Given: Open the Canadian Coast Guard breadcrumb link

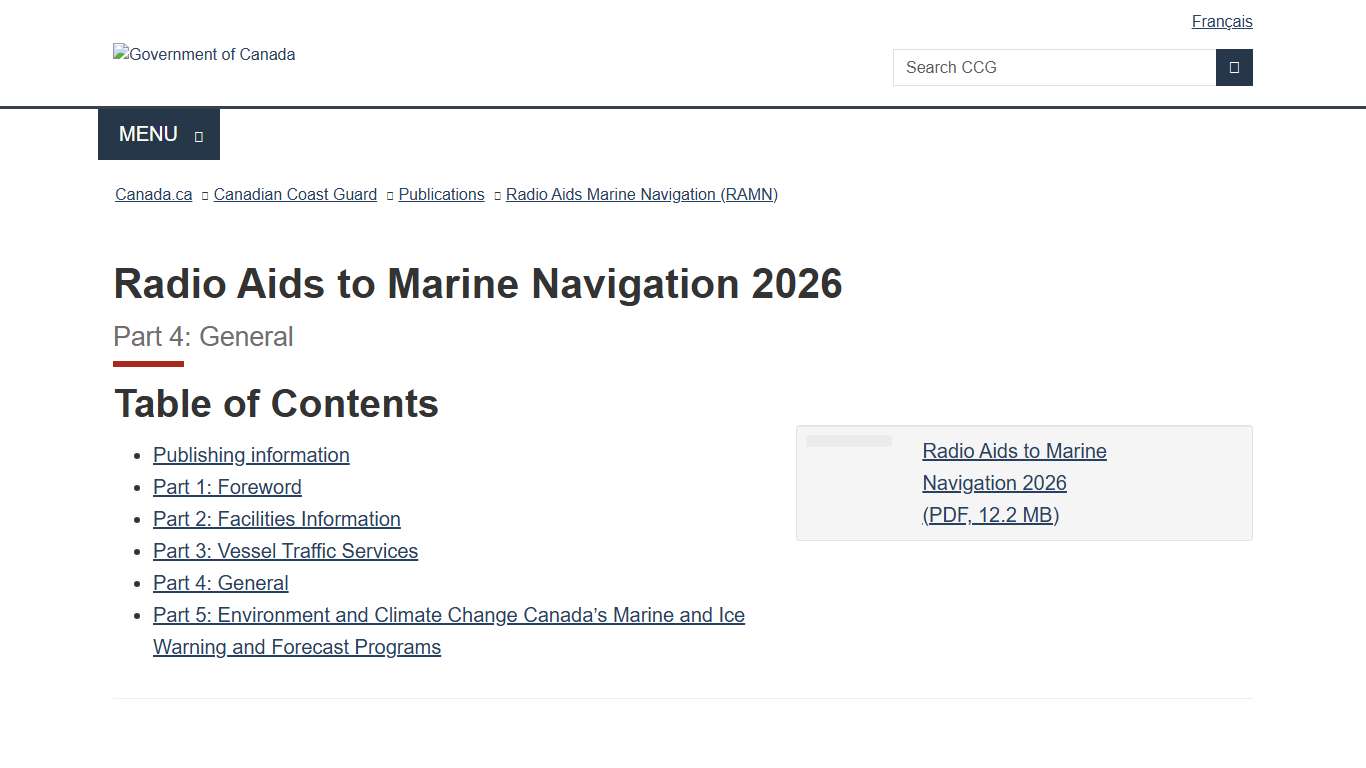Looking at the screenshot, I should pyautogui.click(x=295, y=194).
